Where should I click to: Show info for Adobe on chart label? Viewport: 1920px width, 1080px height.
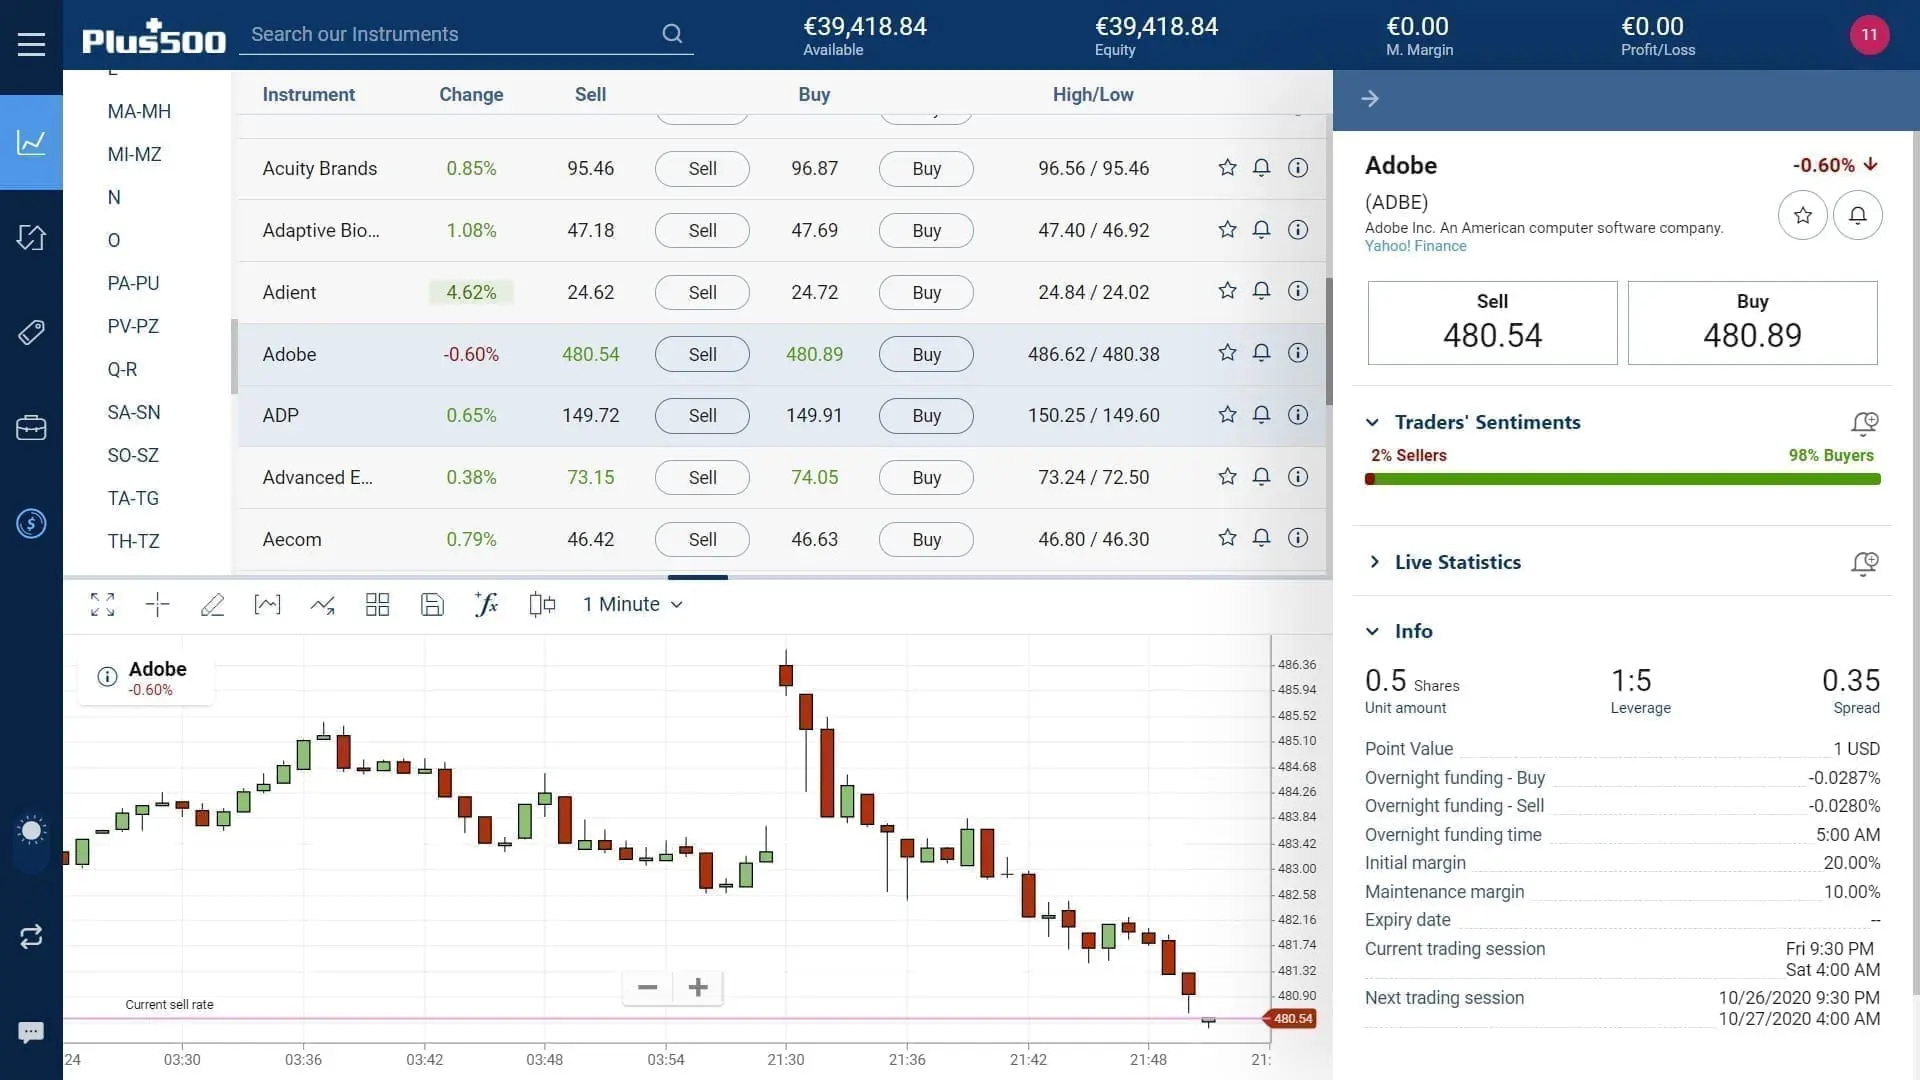pos(107,677)
